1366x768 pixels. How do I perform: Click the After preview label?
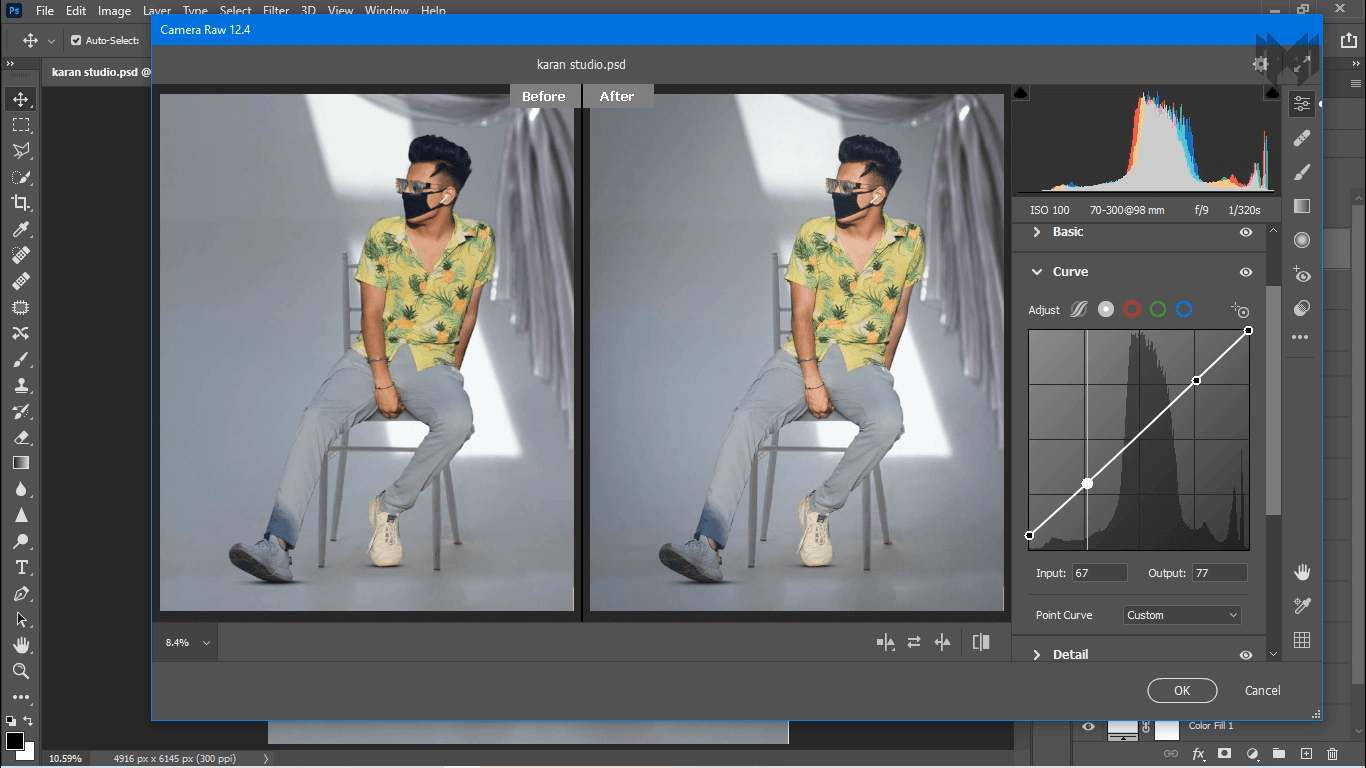[x=617, y=96]
